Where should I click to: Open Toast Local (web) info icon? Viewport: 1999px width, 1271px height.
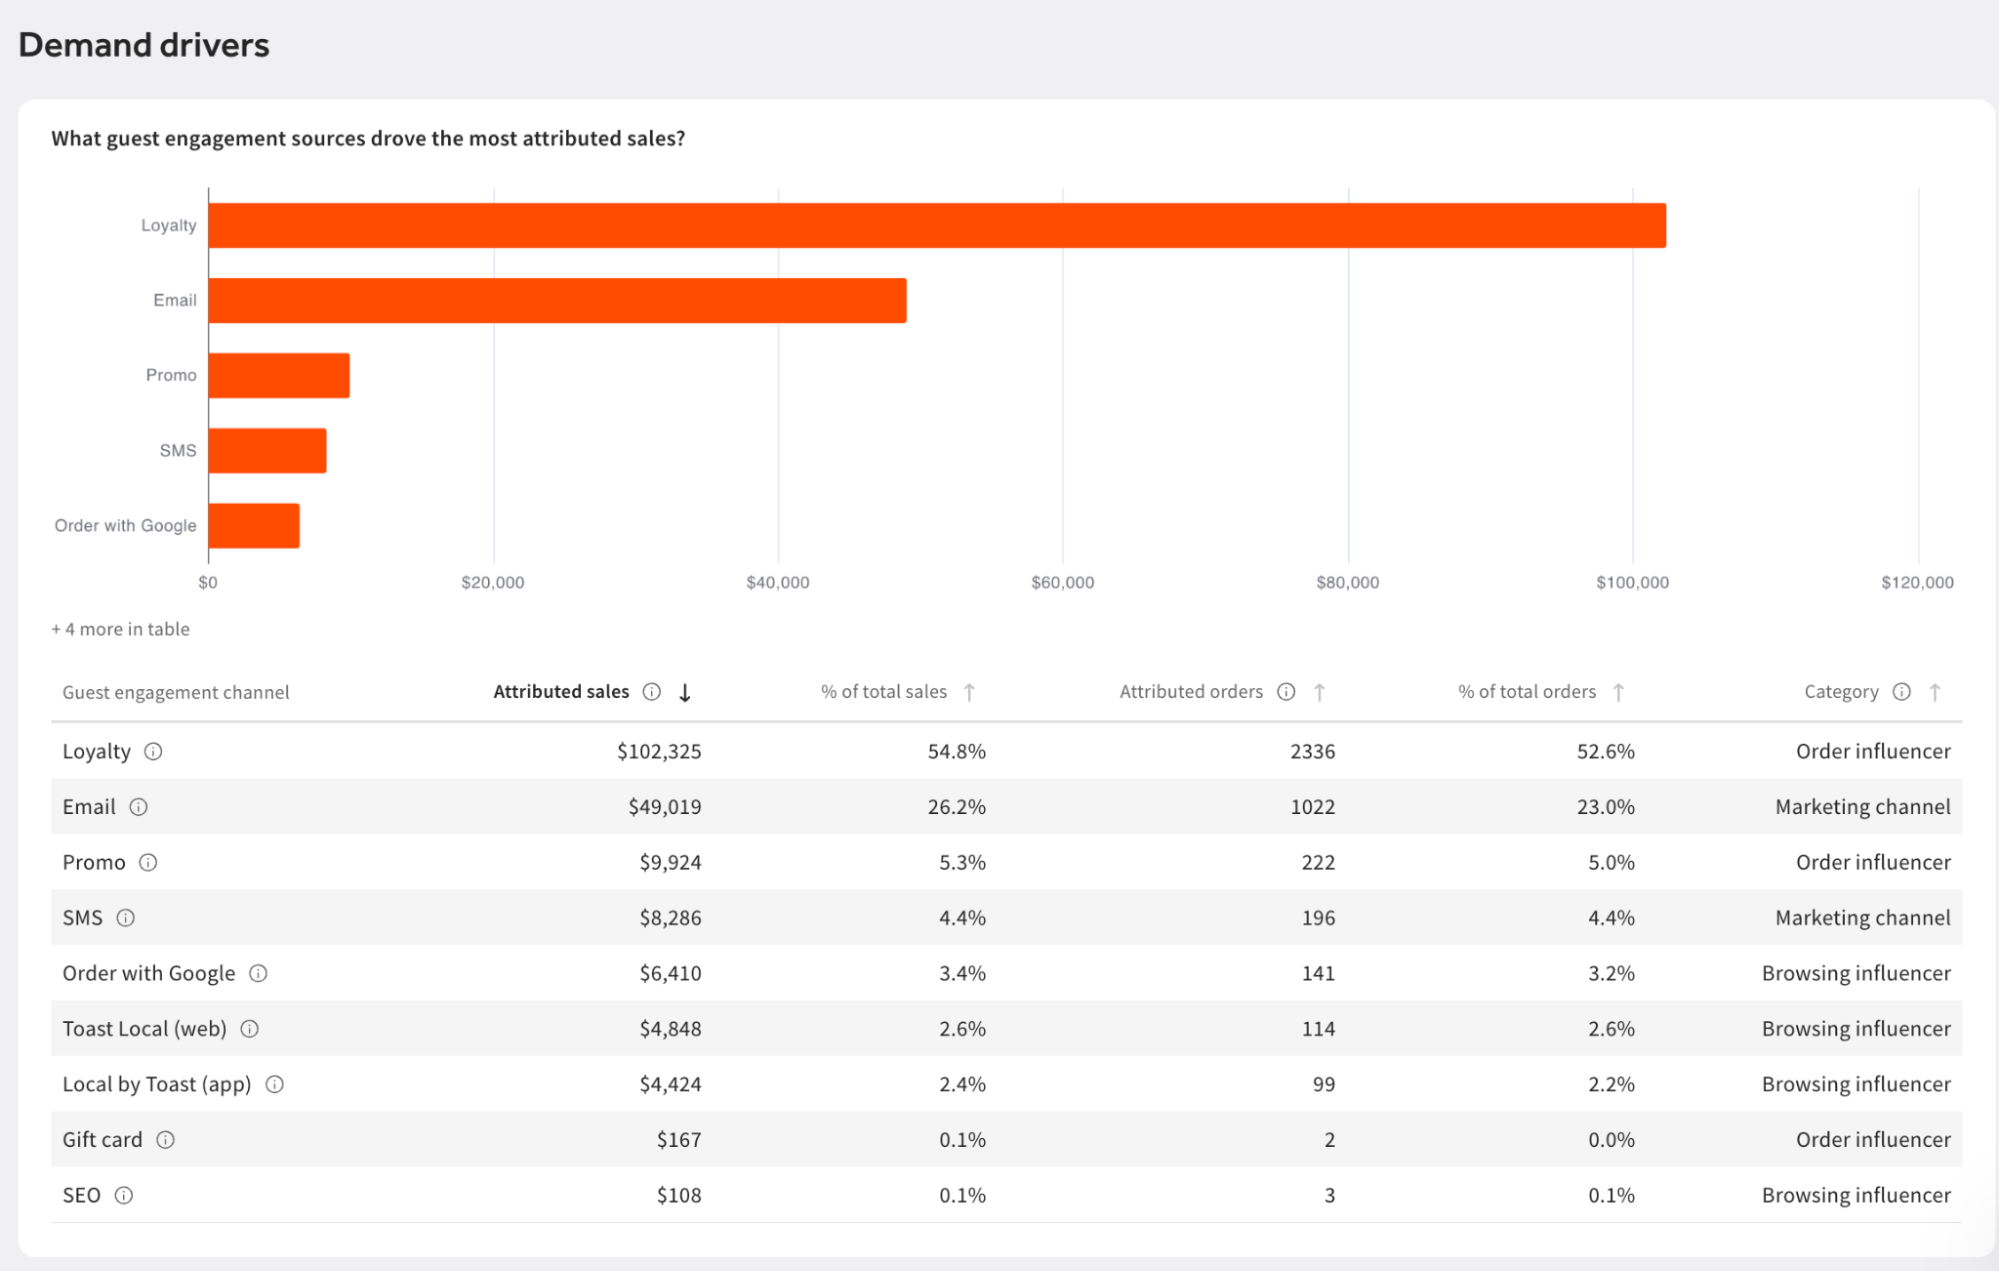pyautogui.click(x=250, y=1029)
